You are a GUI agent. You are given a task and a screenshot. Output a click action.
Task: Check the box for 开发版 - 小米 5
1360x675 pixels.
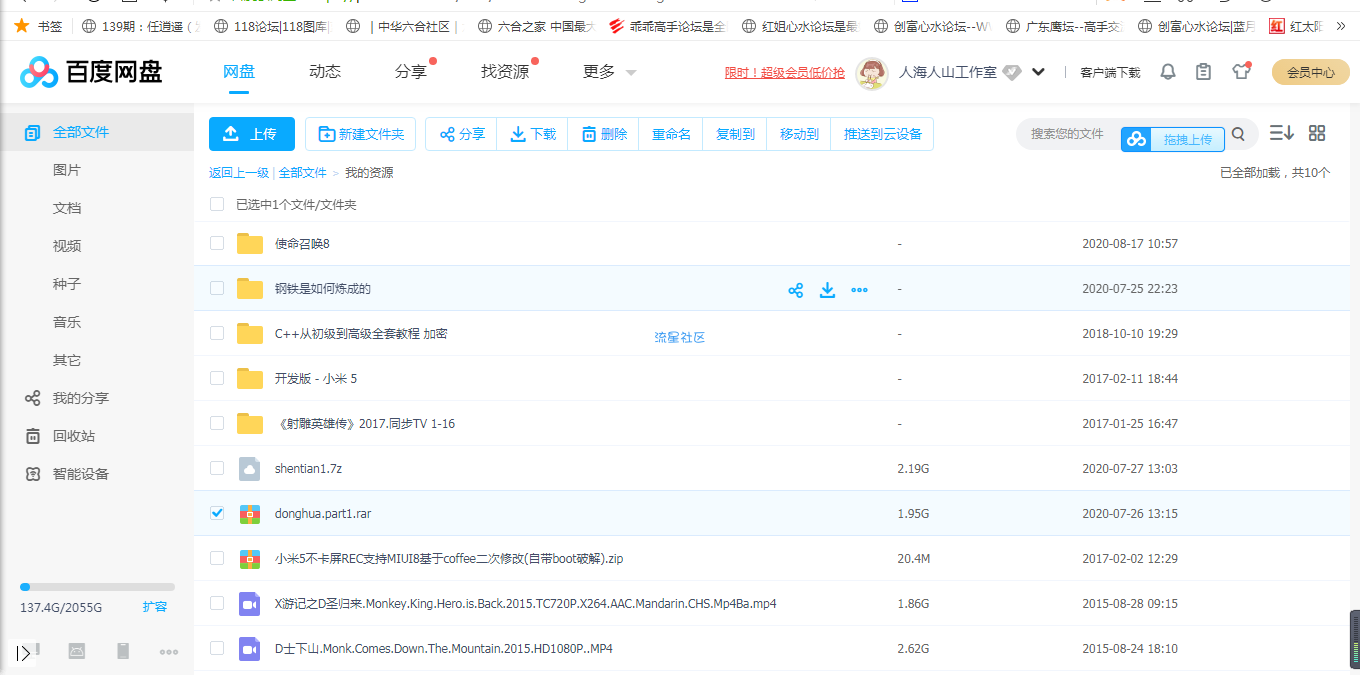click(217, 378)
